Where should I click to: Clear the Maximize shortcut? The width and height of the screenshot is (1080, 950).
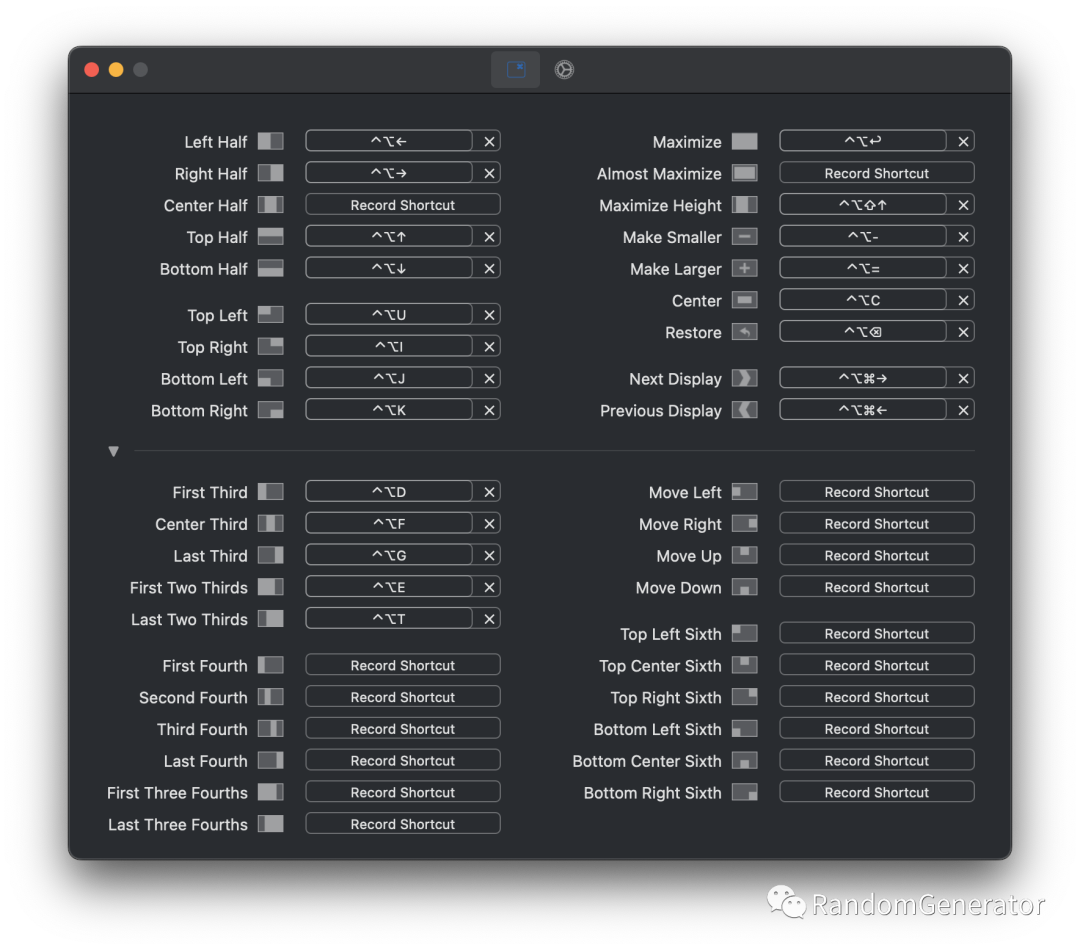[x=963, y=141]
